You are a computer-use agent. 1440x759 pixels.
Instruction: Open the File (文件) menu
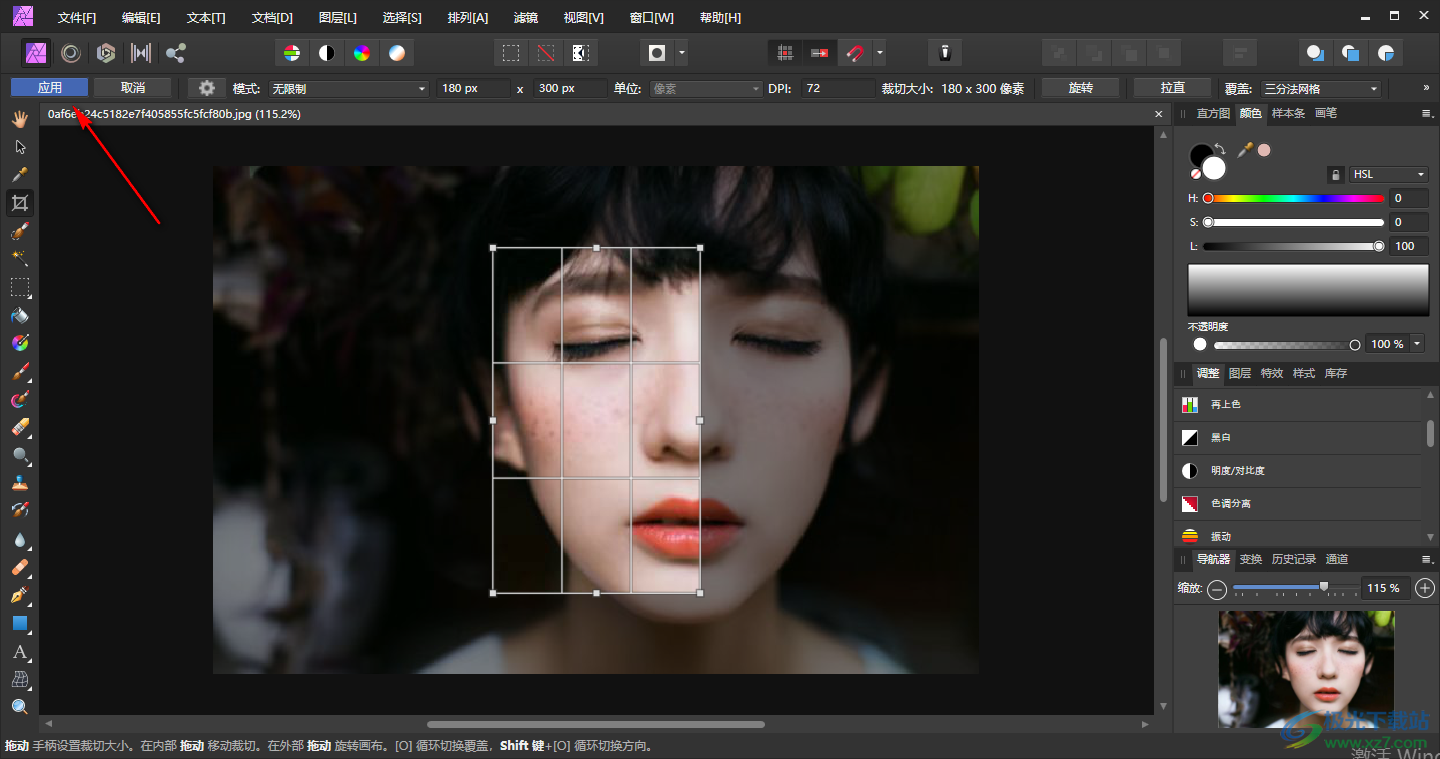(x=77, y=18)
